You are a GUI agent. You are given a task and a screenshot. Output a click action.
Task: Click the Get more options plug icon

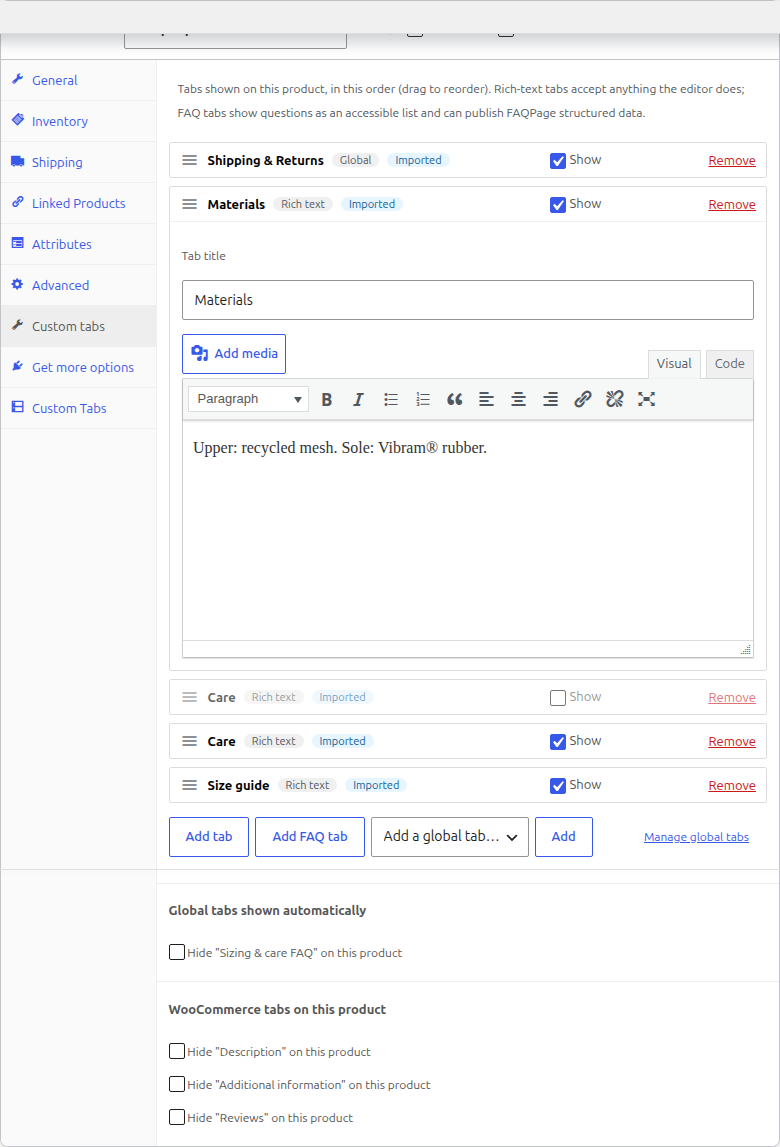coord(18,366)
